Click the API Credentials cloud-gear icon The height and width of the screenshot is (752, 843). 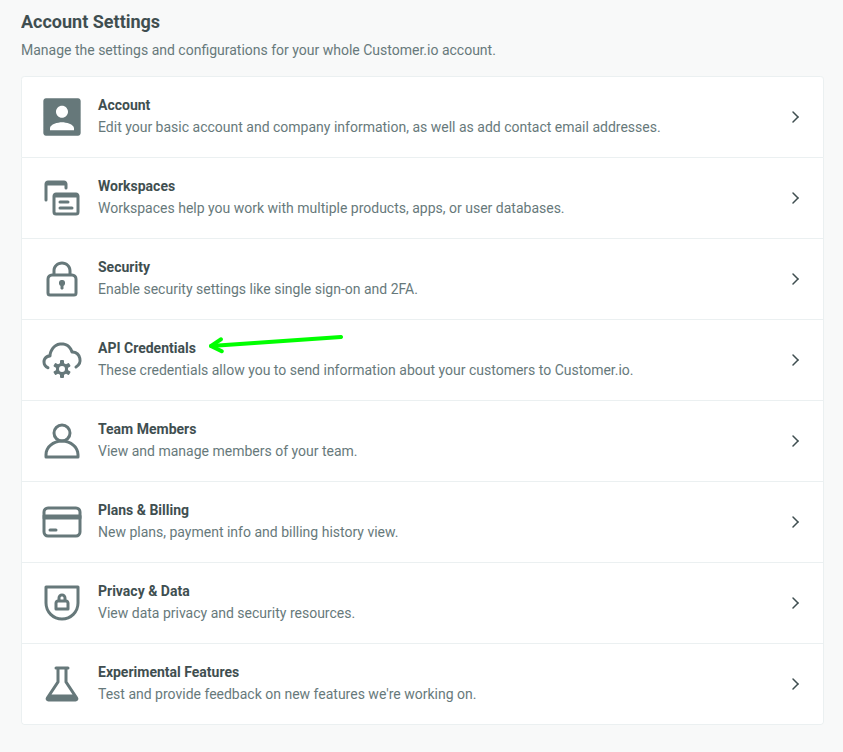(61, 360)
